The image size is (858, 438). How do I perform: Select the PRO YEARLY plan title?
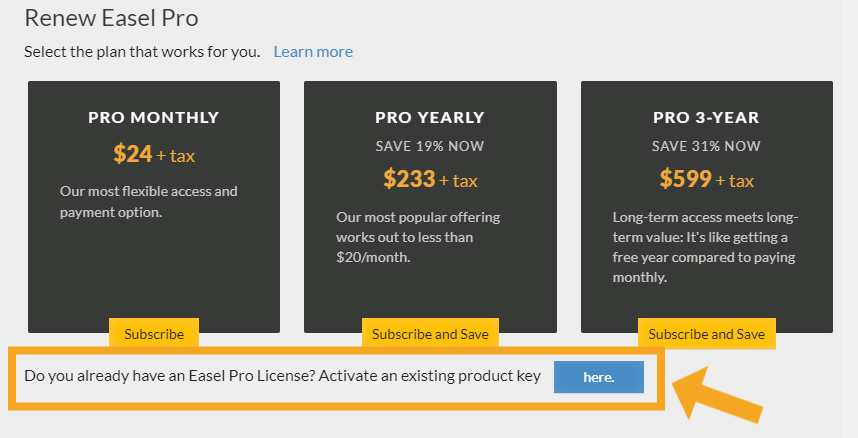(x=430, y=118)
